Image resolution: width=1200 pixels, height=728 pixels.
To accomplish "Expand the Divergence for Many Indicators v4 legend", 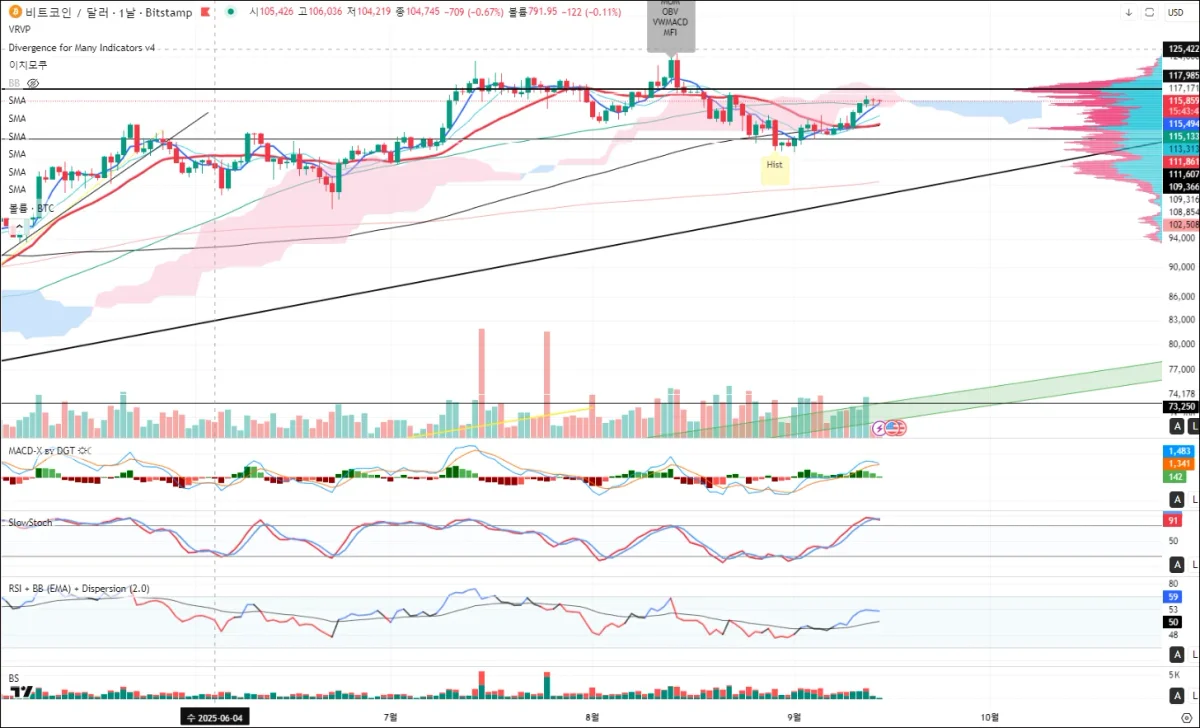I will point(82,47).
